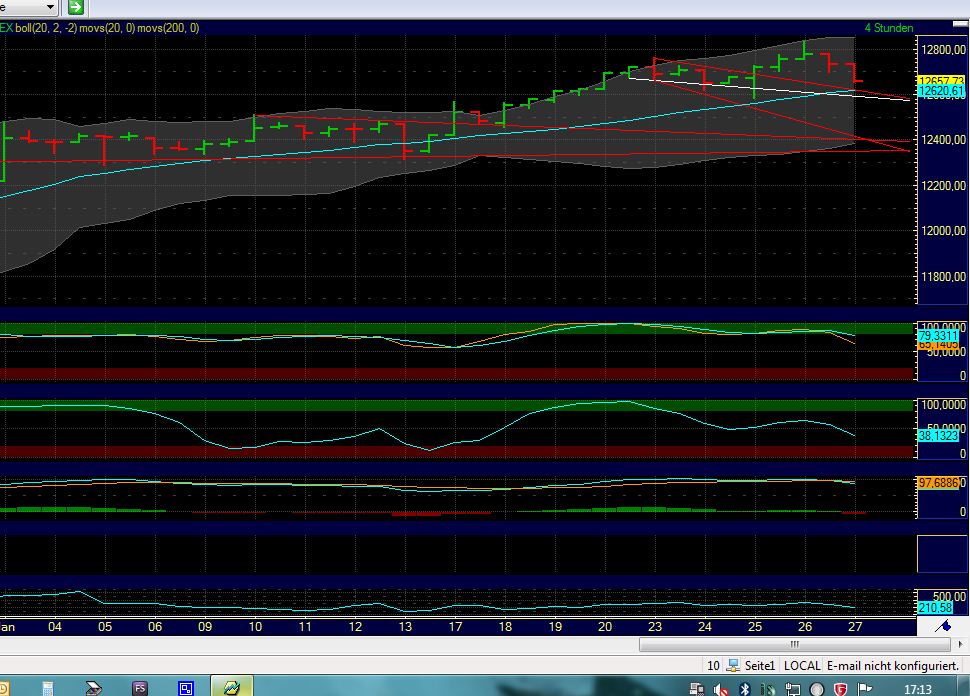Launch the green application icon on the taskbar

[x=233, y=689]
